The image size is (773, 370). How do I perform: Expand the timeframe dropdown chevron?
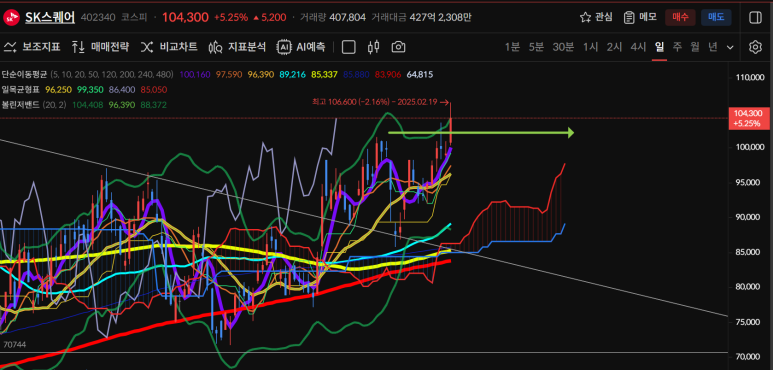730,47
